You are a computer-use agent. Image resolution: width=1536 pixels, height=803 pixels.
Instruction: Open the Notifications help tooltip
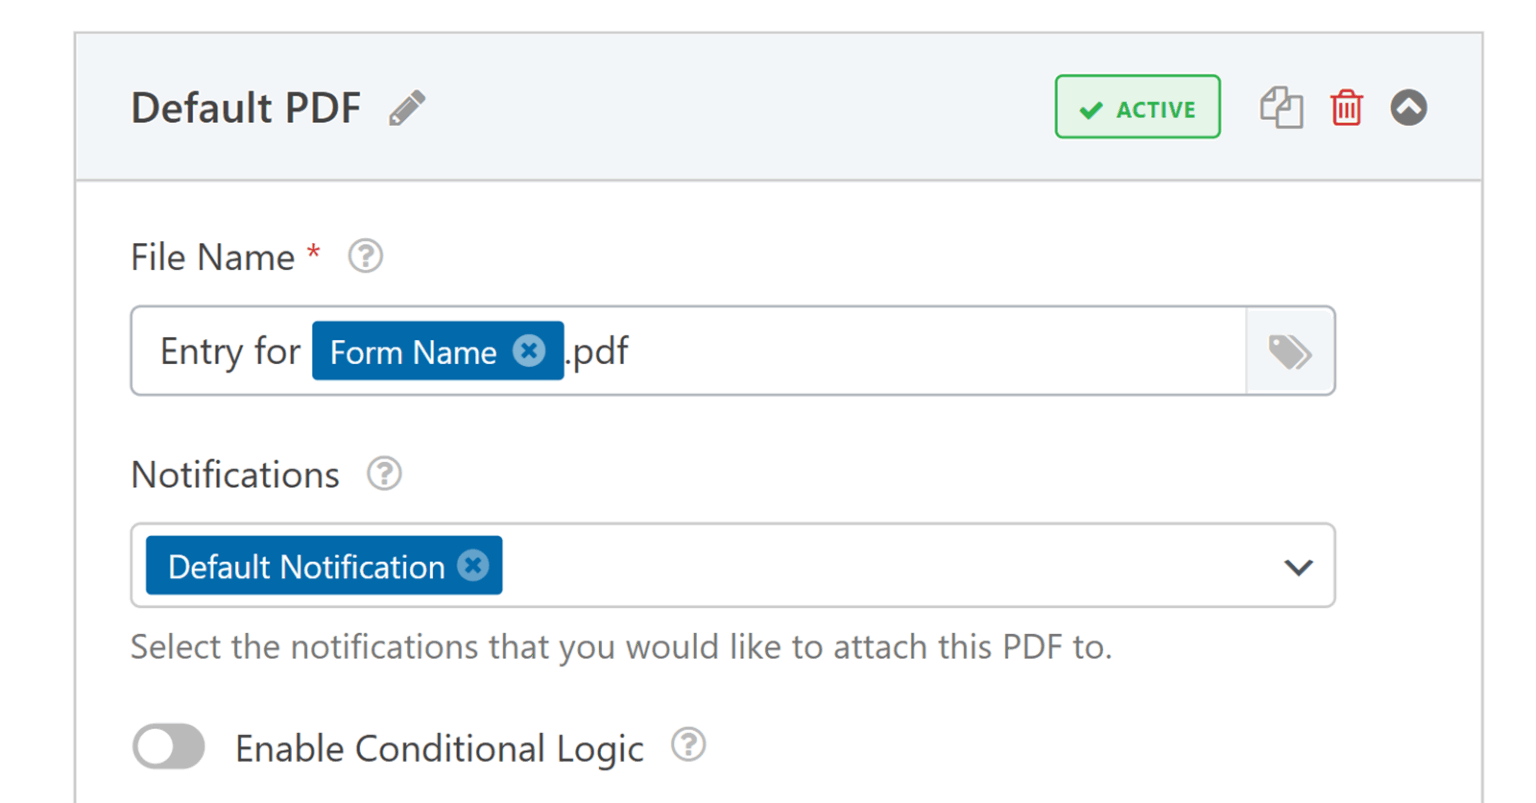pos(385,475)
